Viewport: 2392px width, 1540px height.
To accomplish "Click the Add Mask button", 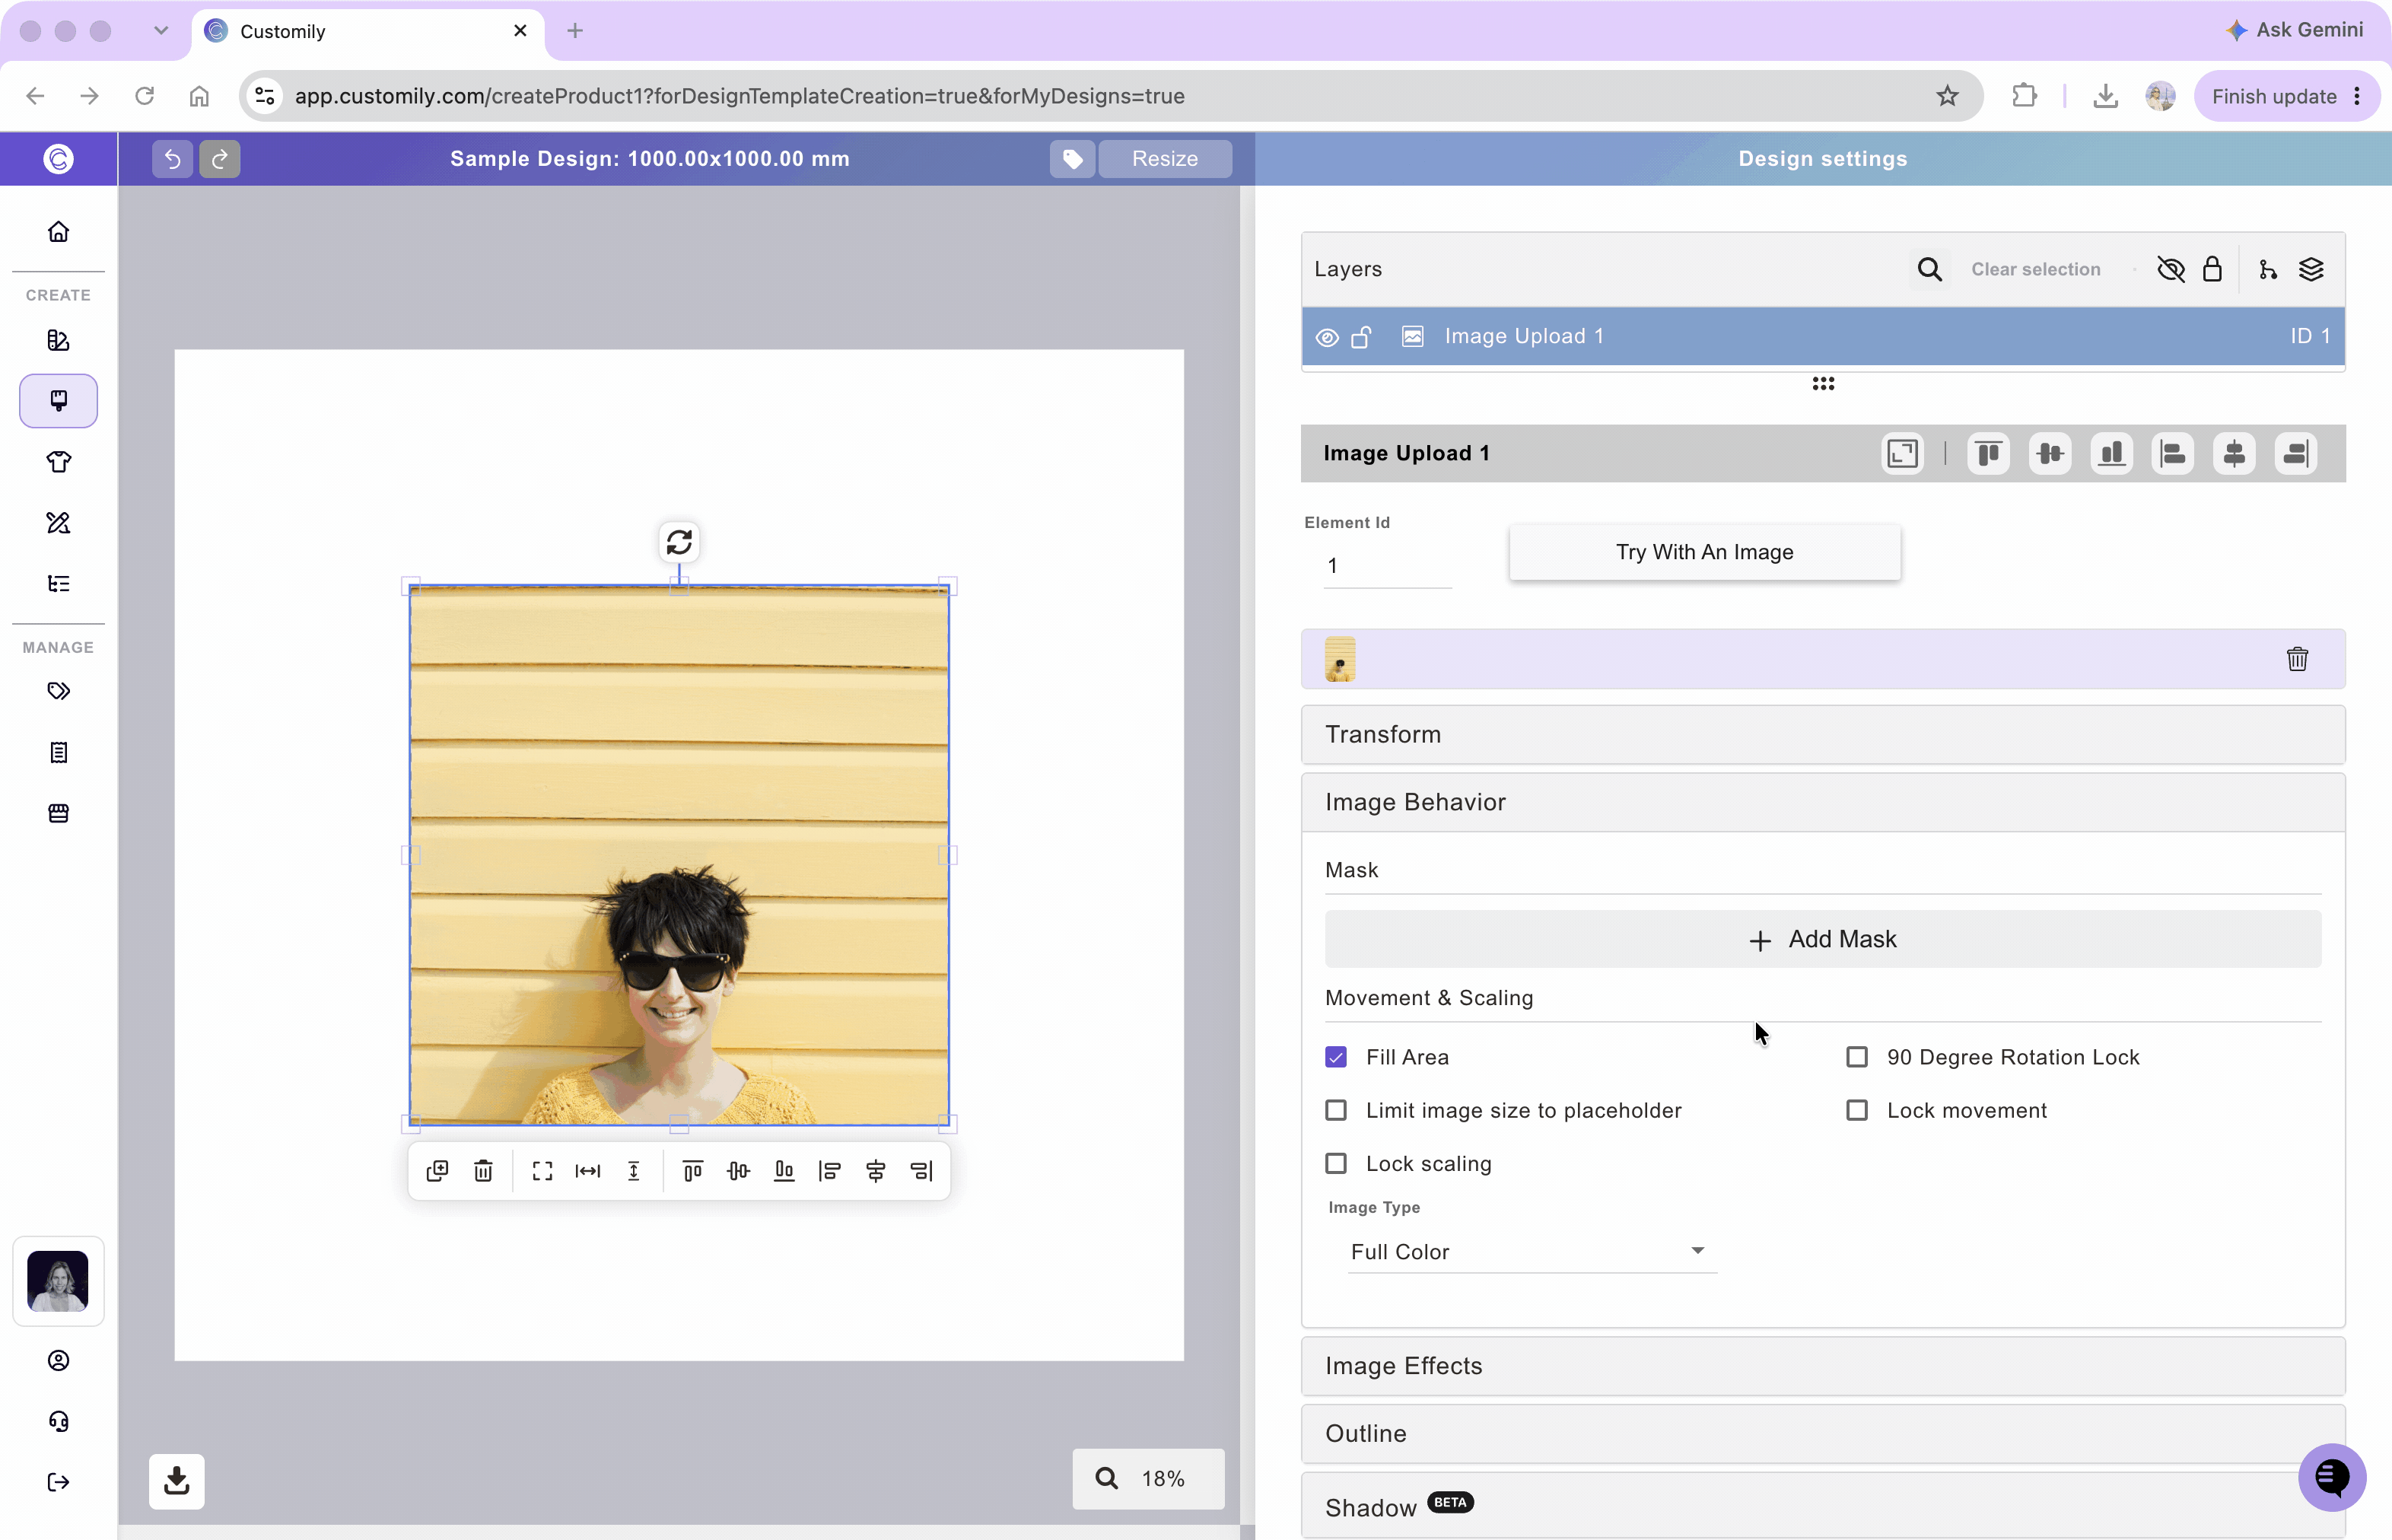I will 1822,939.
